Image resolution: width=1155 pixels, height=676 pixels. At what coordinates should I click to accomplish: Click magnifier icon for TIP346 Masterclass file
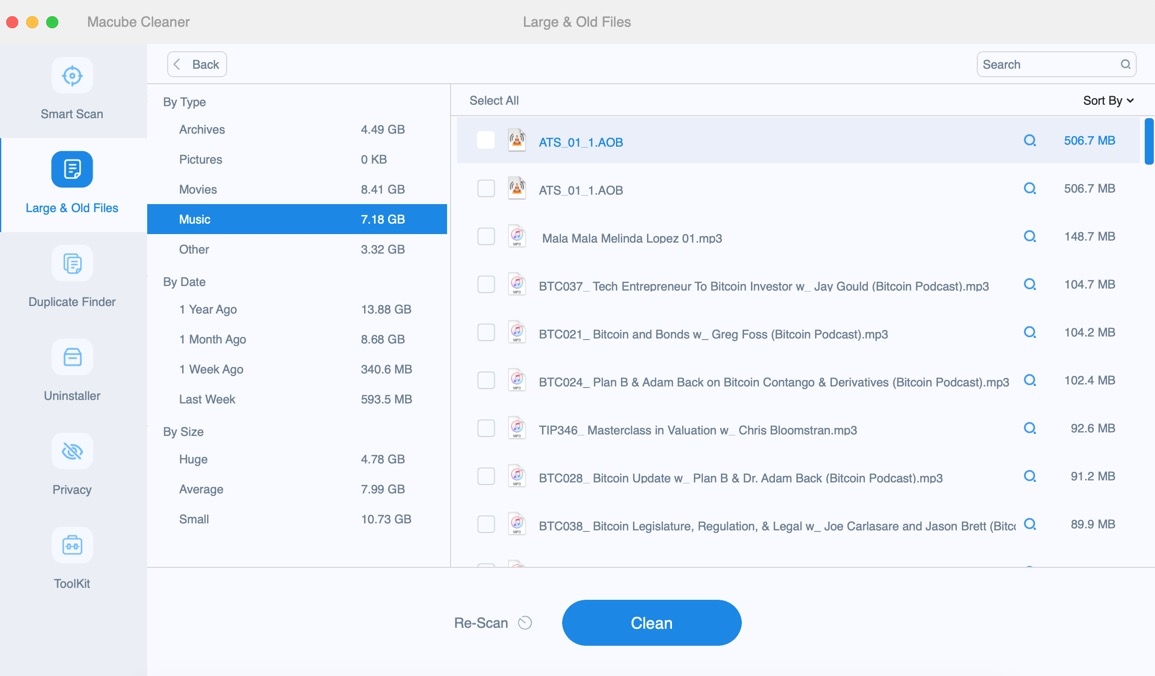pyautogui.click(x=1030, y=428)
